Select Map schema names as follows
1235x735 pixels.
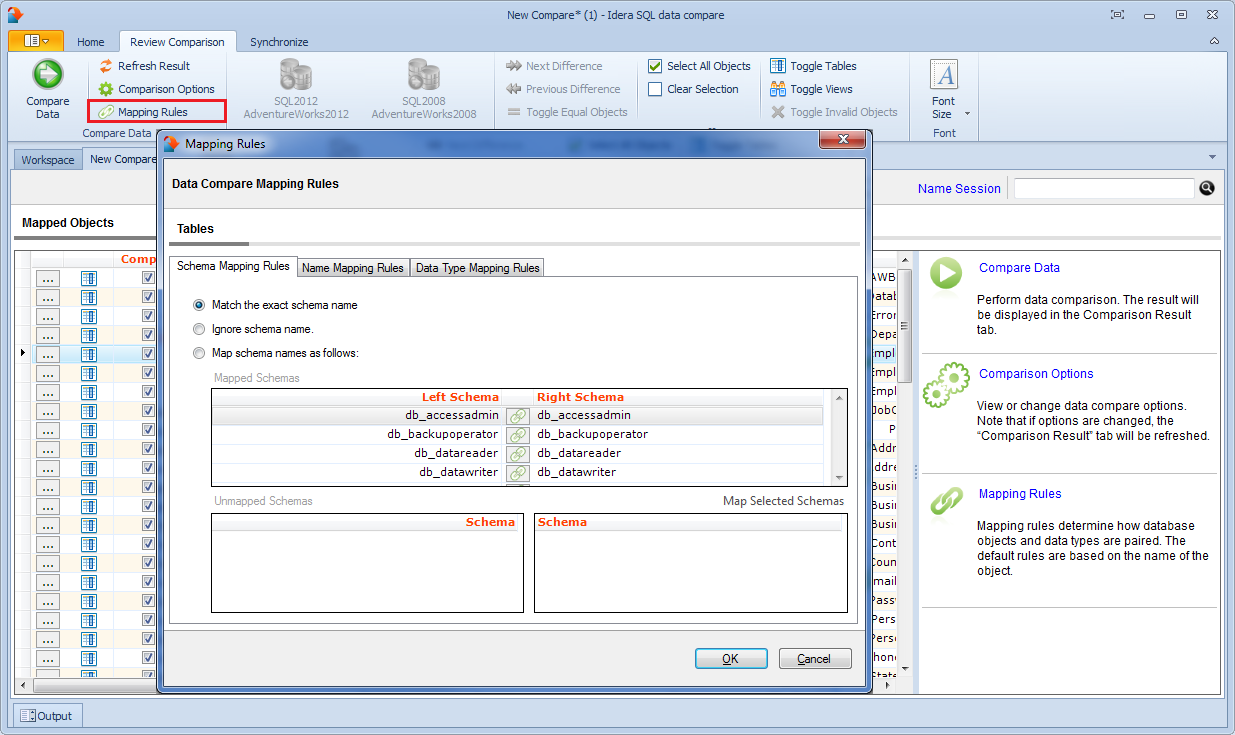tap(199, 353)
